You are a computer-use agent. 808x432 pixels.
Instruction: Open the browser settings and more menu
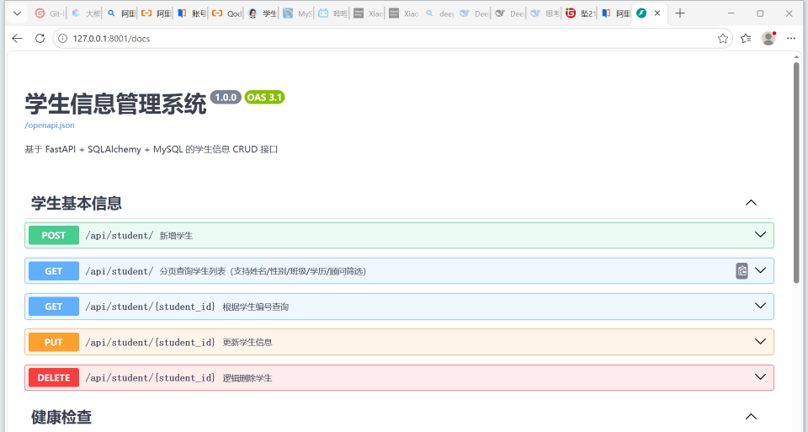pyautogui.click(x=791, y=38)
